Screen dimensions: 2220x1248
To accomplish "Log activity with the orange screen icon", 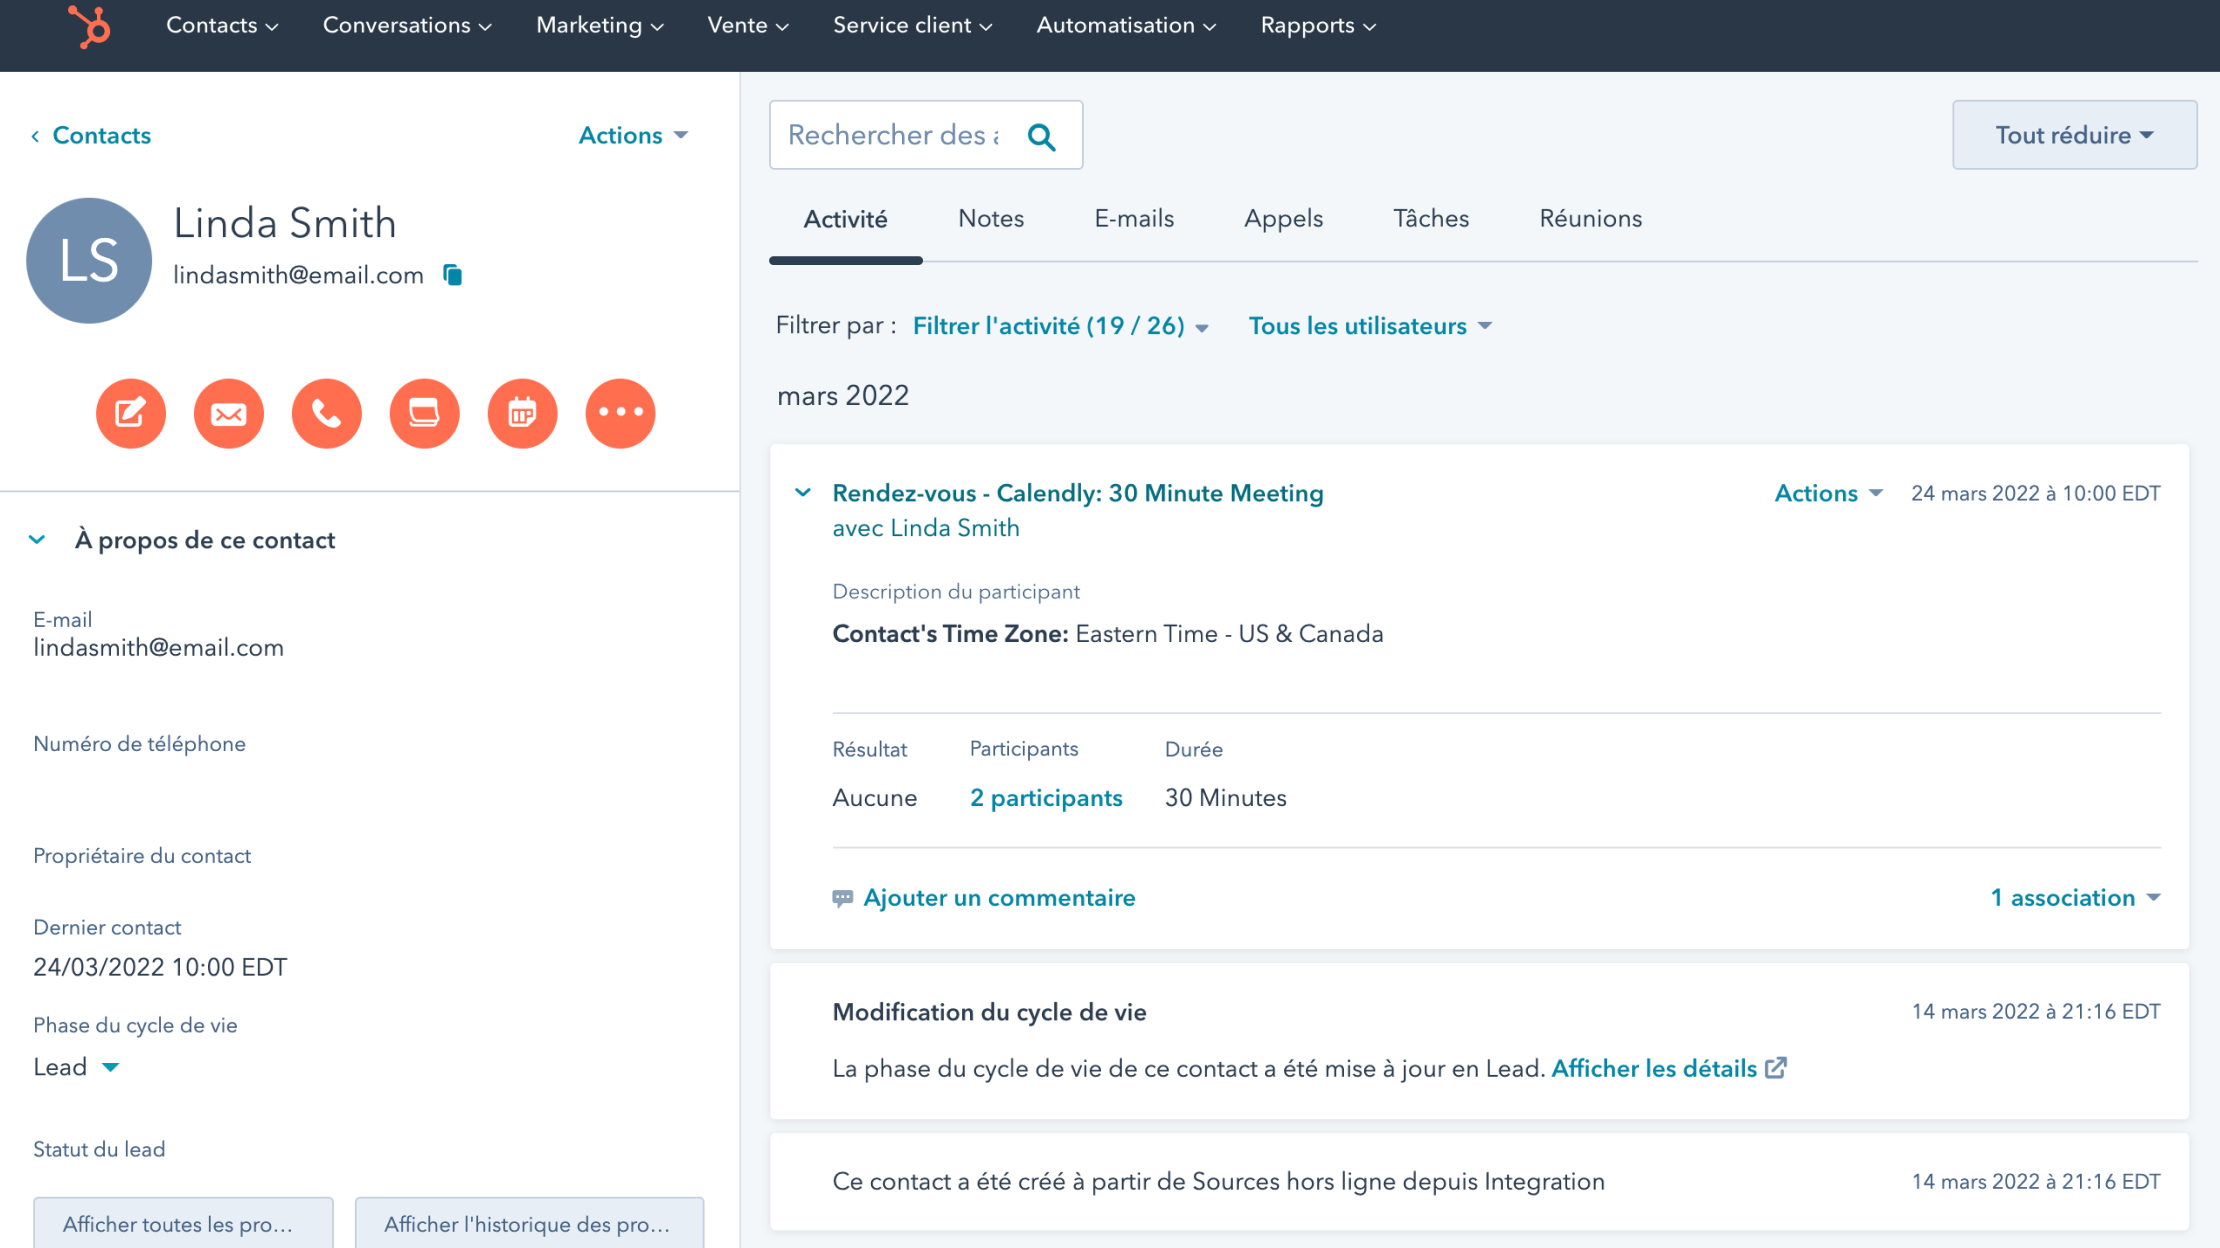I will click(425, 413).
